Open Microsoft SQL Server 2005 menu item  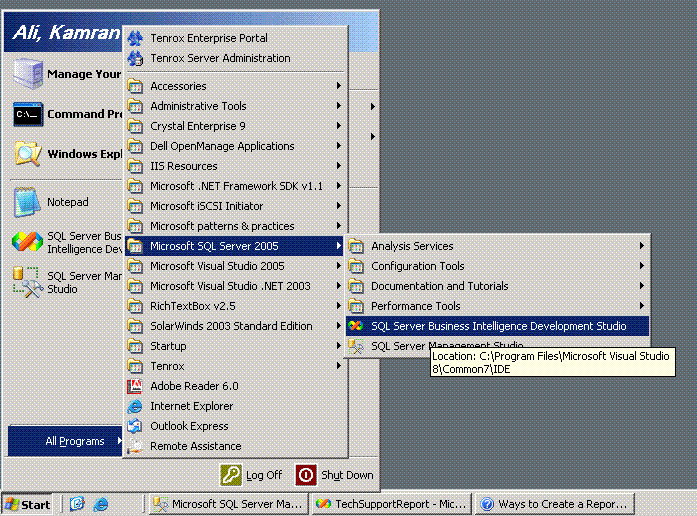pos(235,246)
